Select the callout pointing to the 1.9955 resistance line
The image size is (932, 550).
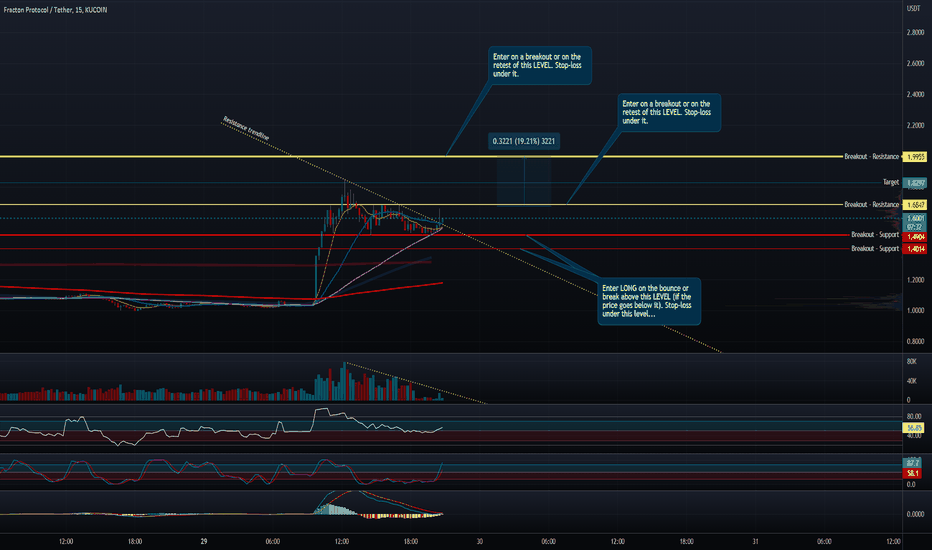coord(540,65)
